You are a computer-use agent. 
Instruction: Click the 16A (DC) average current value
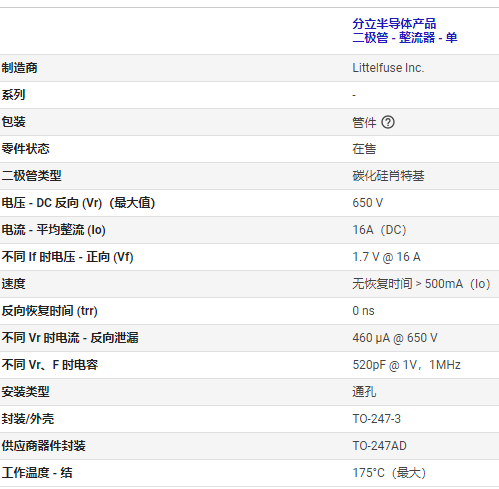pyautogui.click(x=379, y=230)
